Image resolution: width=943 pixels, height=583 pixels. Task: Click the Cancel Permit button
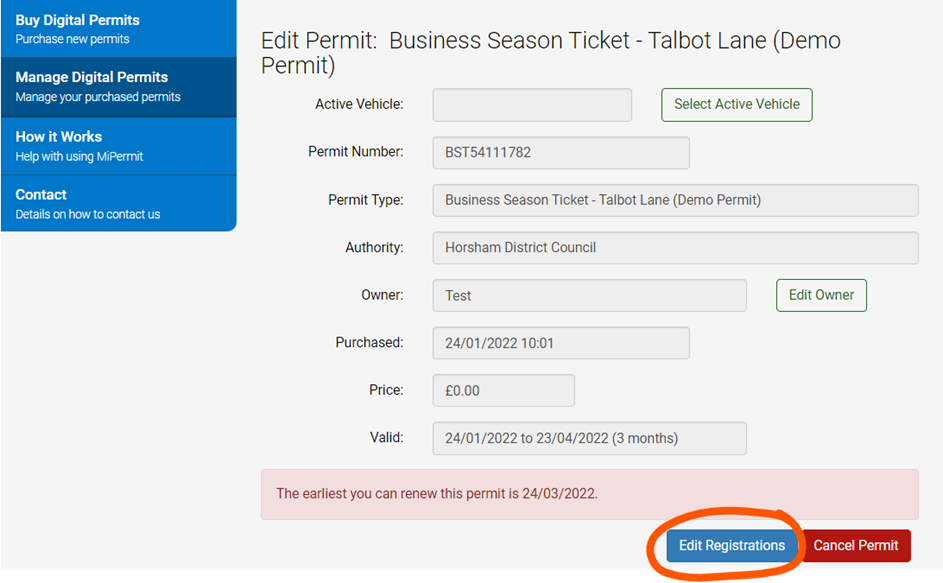(856, 545)
